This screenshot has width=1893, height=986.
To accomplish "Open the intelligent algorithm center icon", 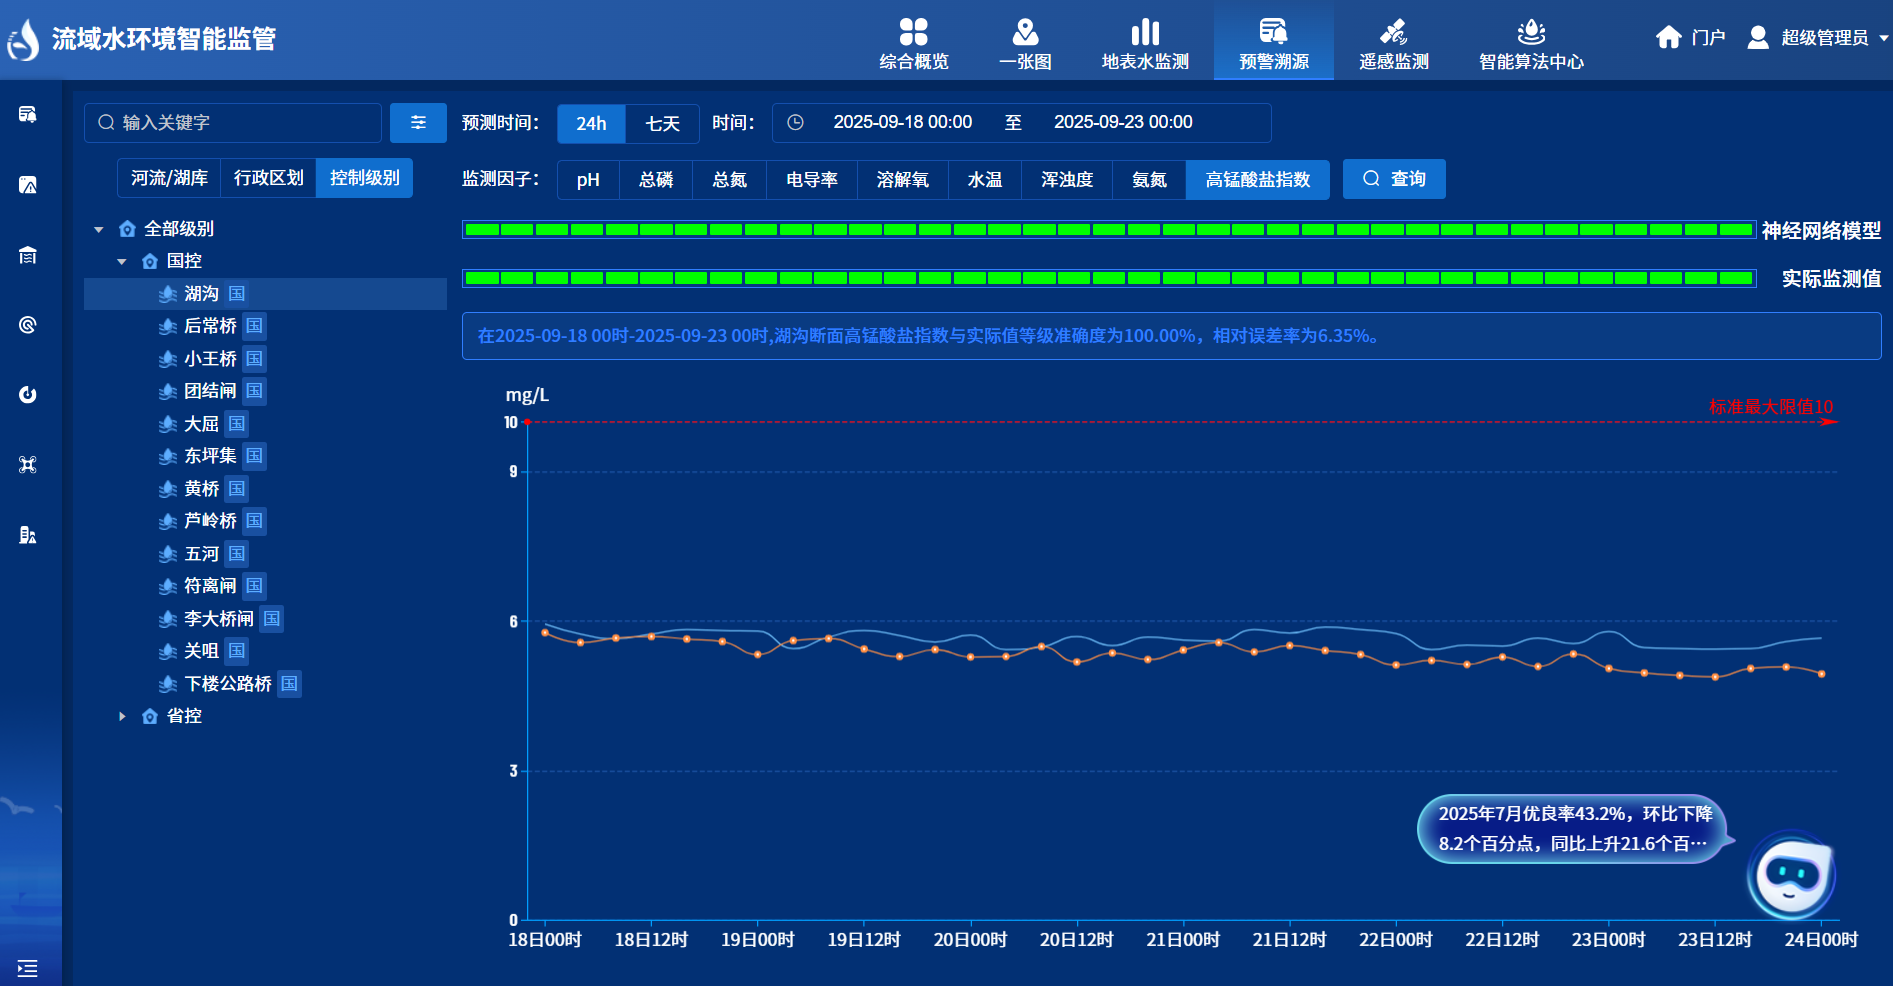I will coord(1530,32).
